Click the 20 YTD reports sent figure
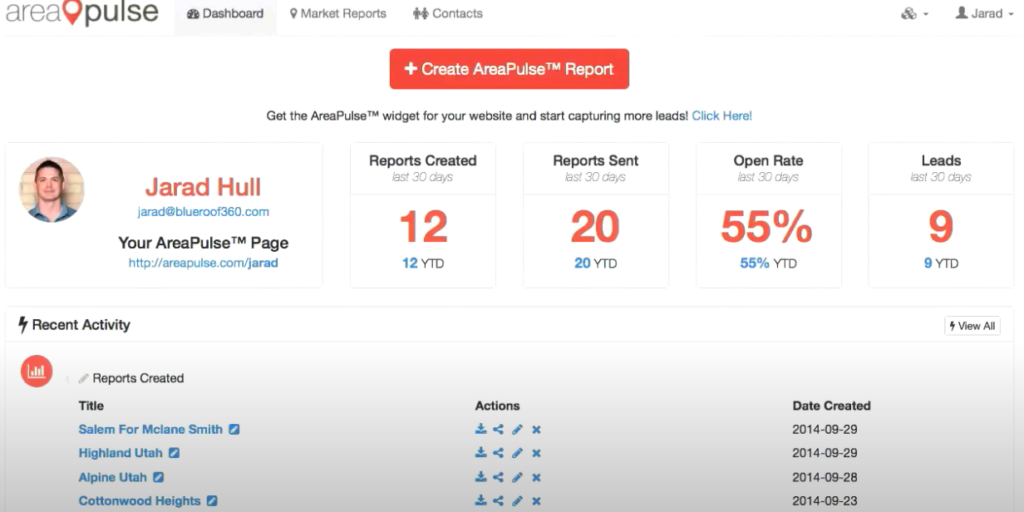The width and height of the screenshot is (1024, 512). (x=596, y=263)
